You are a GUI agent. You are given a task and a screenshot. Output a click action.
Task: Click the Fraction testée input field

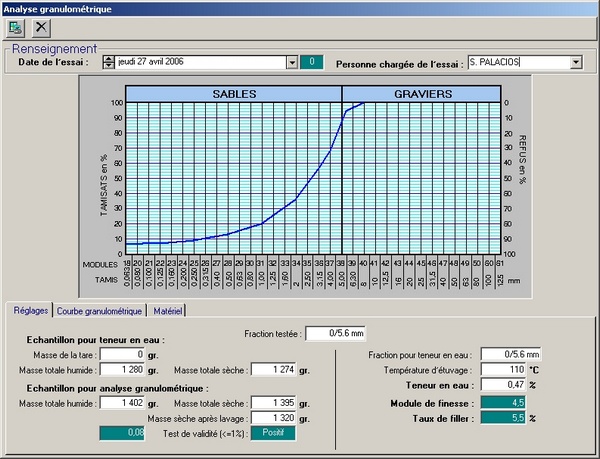pos(336,333)
